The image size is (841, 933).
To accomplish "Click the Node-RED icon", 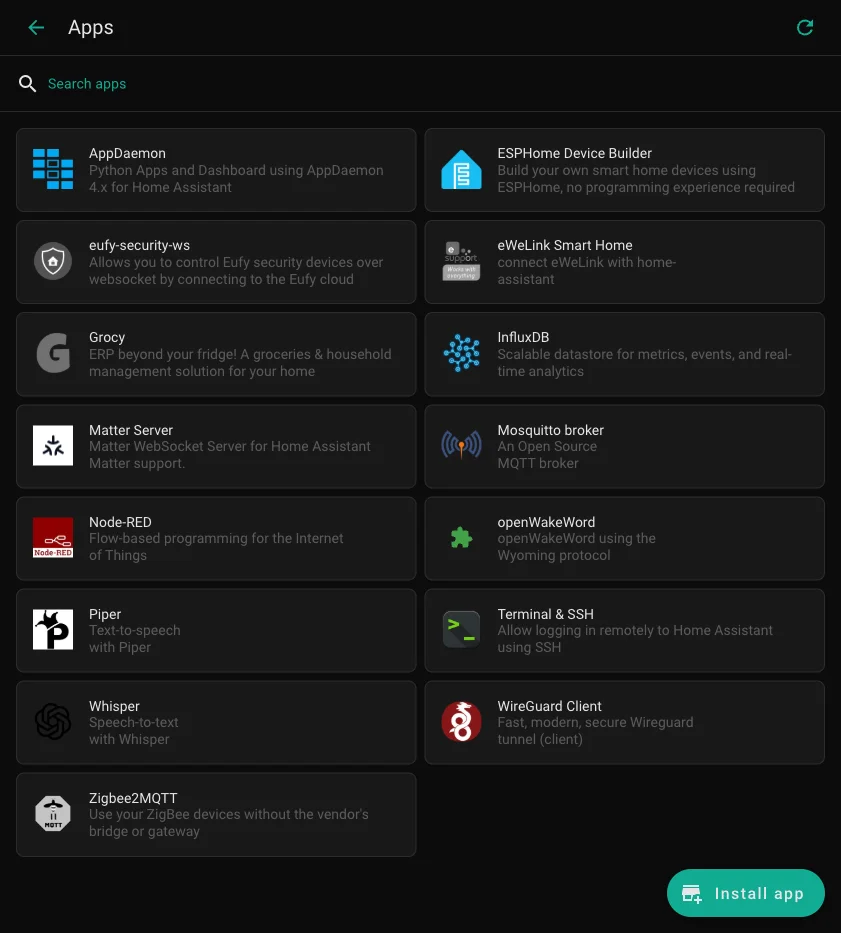I will coord(52,538).
